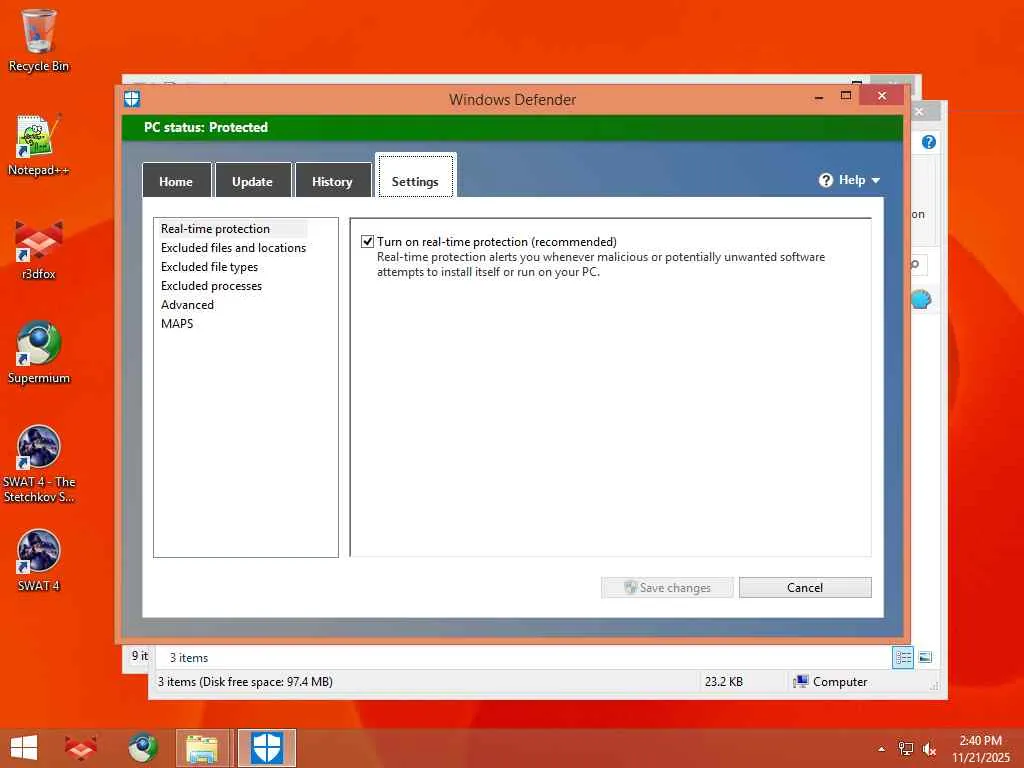Close the Windows Defender window
The image size is (1024, 768).
pyautogui.click(x=882, y=96)
